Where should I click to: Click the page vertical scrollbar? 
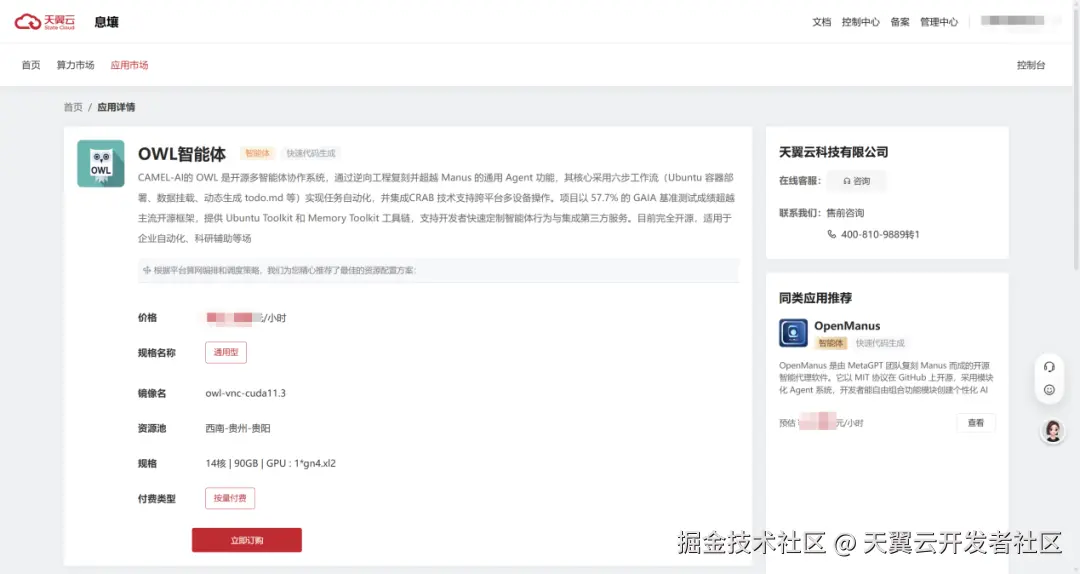(1076, 138)
